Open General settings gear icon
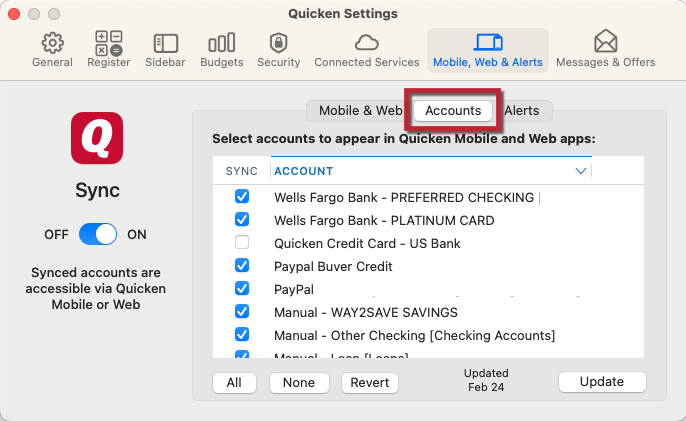The width and height of the screenshot is (686, 421). pos(52,43)
